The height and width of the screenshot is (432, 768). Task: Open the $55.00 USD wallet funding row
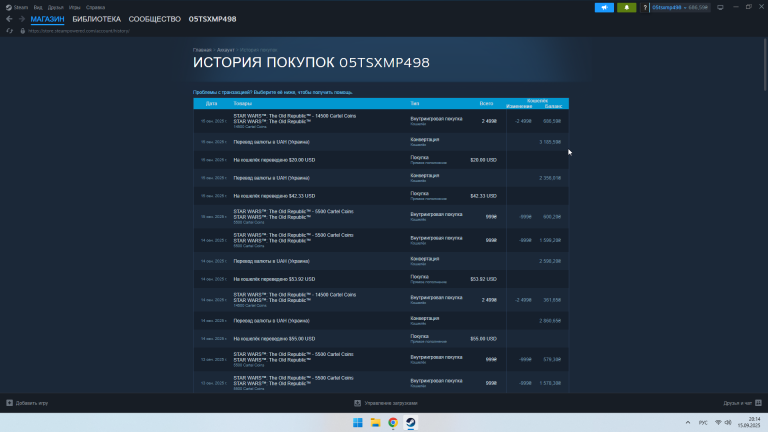pos(381,338)
